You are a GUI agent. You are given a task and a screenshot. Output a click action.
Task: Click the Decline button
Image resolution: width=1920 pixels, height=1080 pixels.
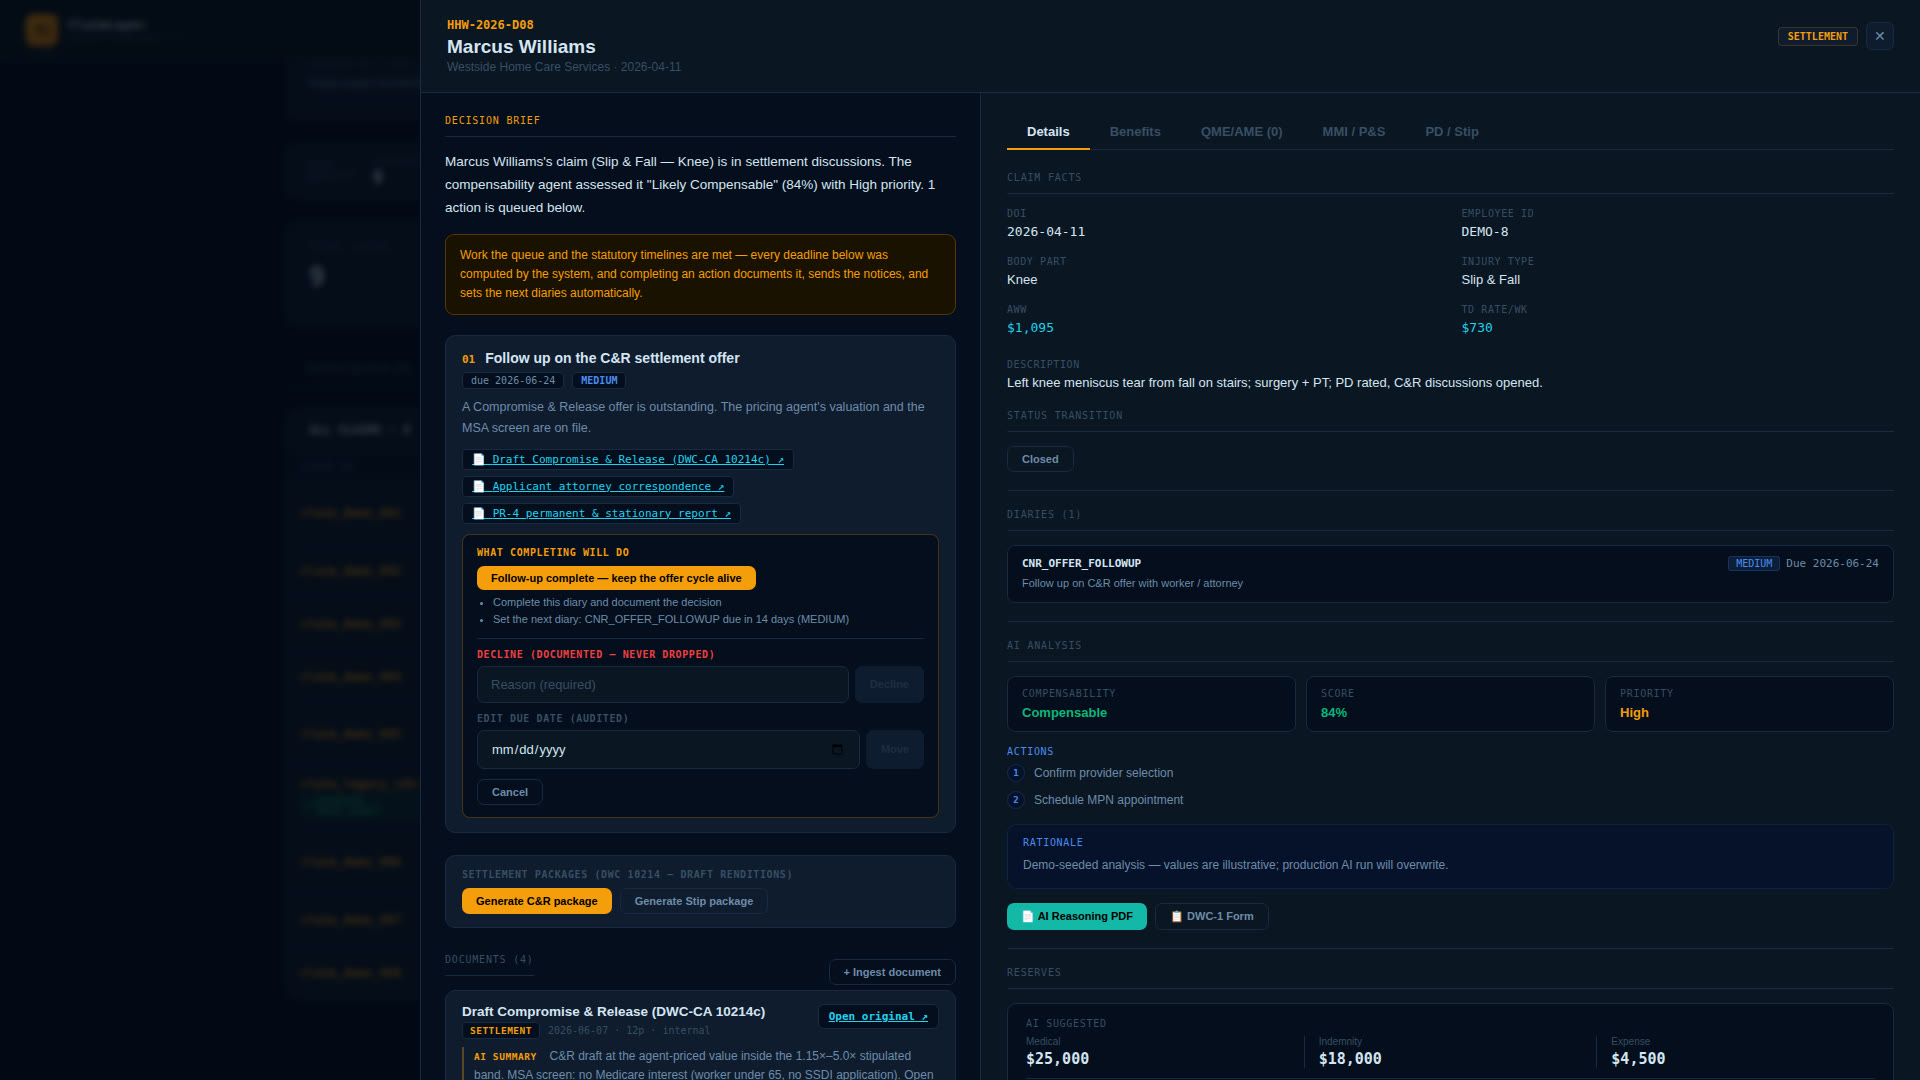pyautogui.click(x=889, y=685)
